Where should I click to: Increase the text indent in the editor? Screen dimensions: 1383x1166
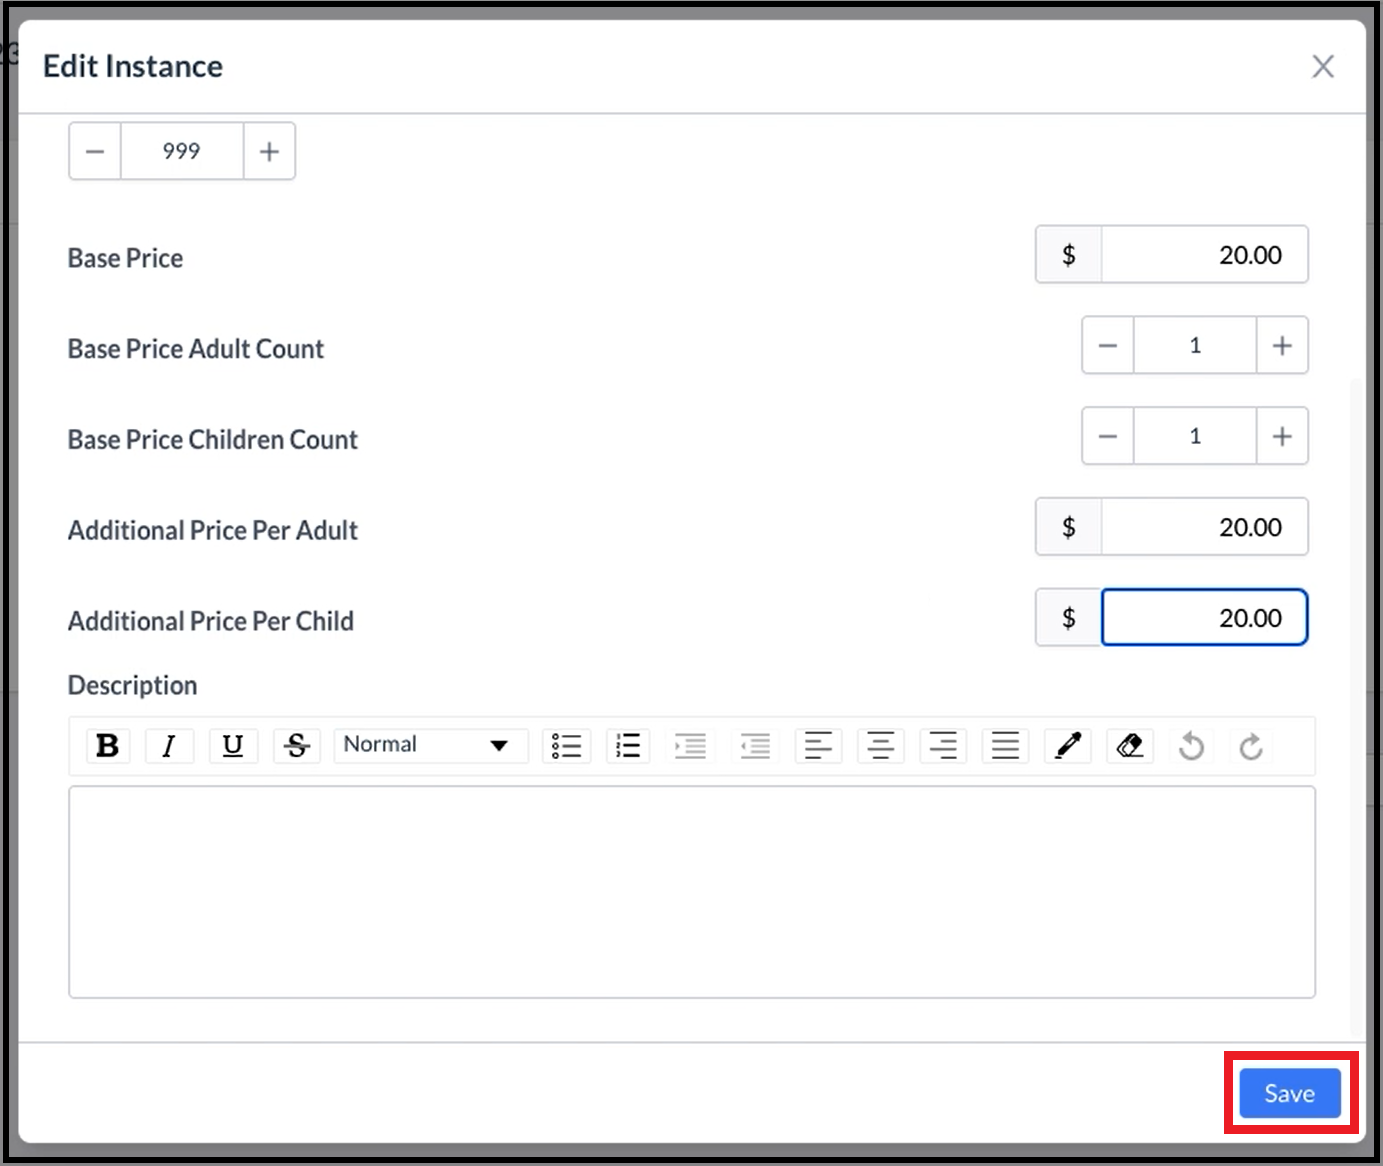691,745
